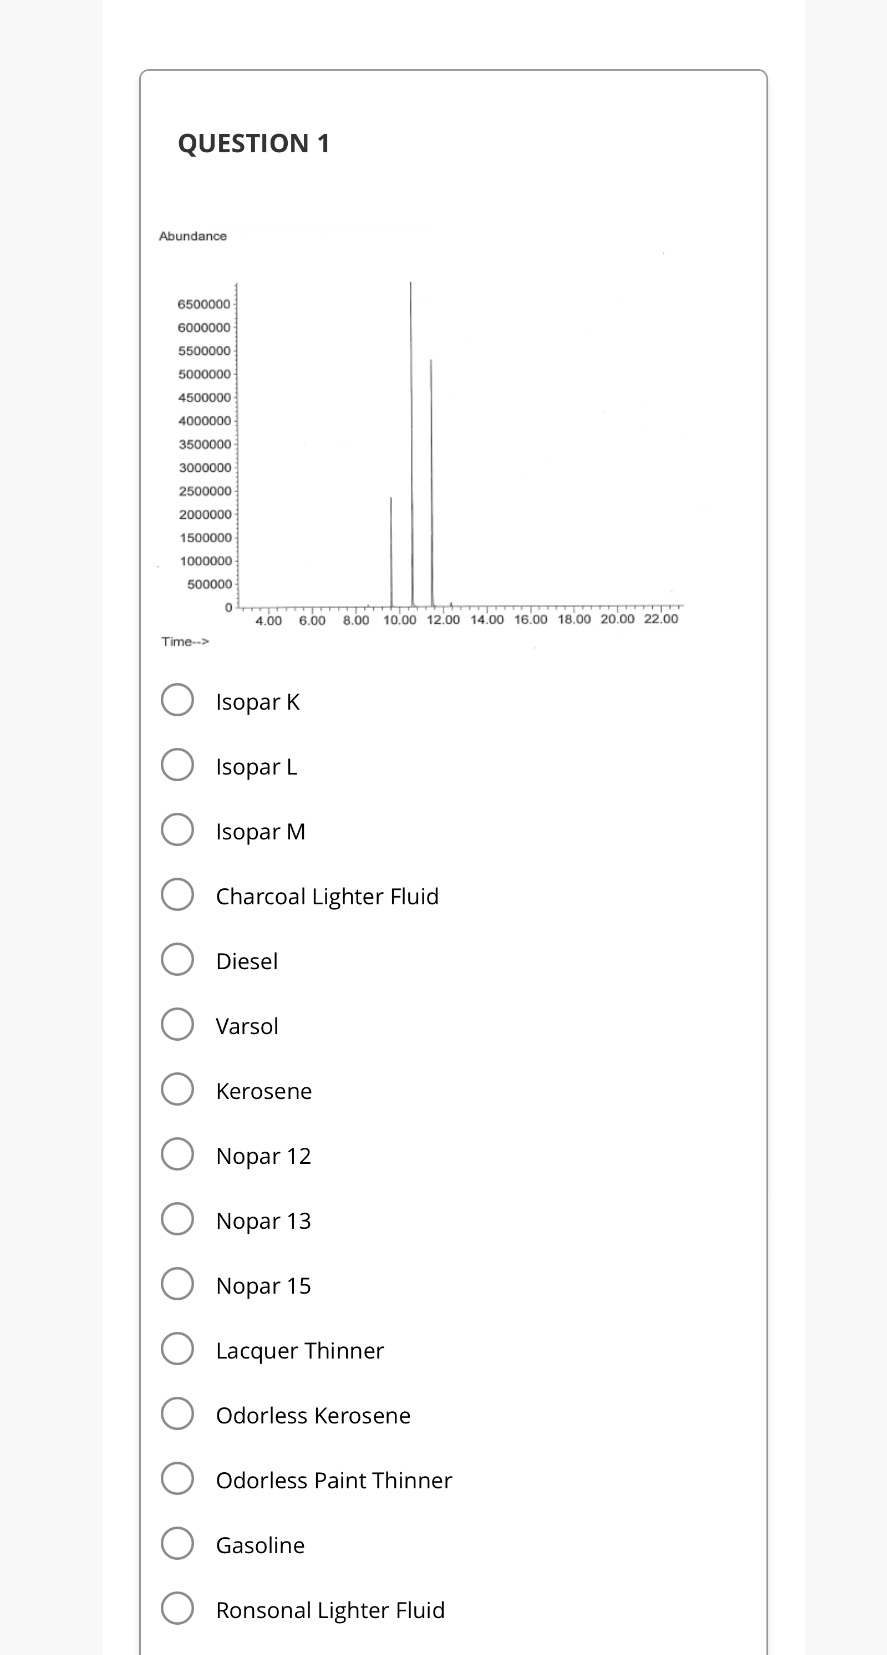Image resolution: width=887 pixels, height=1655 pixels.
Task: Click the Time axis label
Action: (x=186, y=640)
